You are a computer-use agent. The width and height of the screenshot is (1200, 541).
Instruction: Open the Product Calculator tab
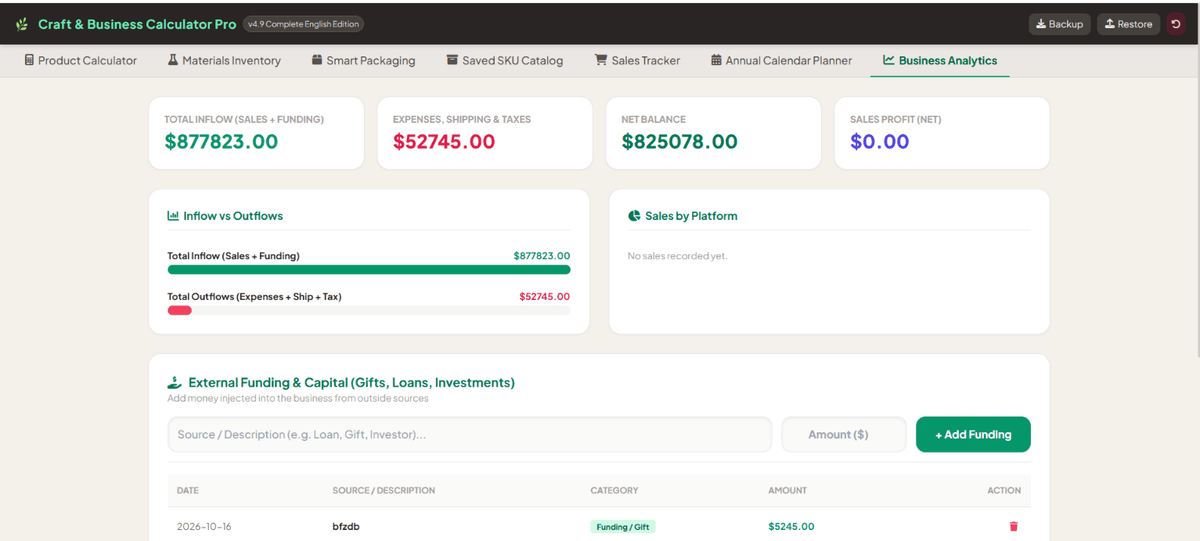coord(80,60)
